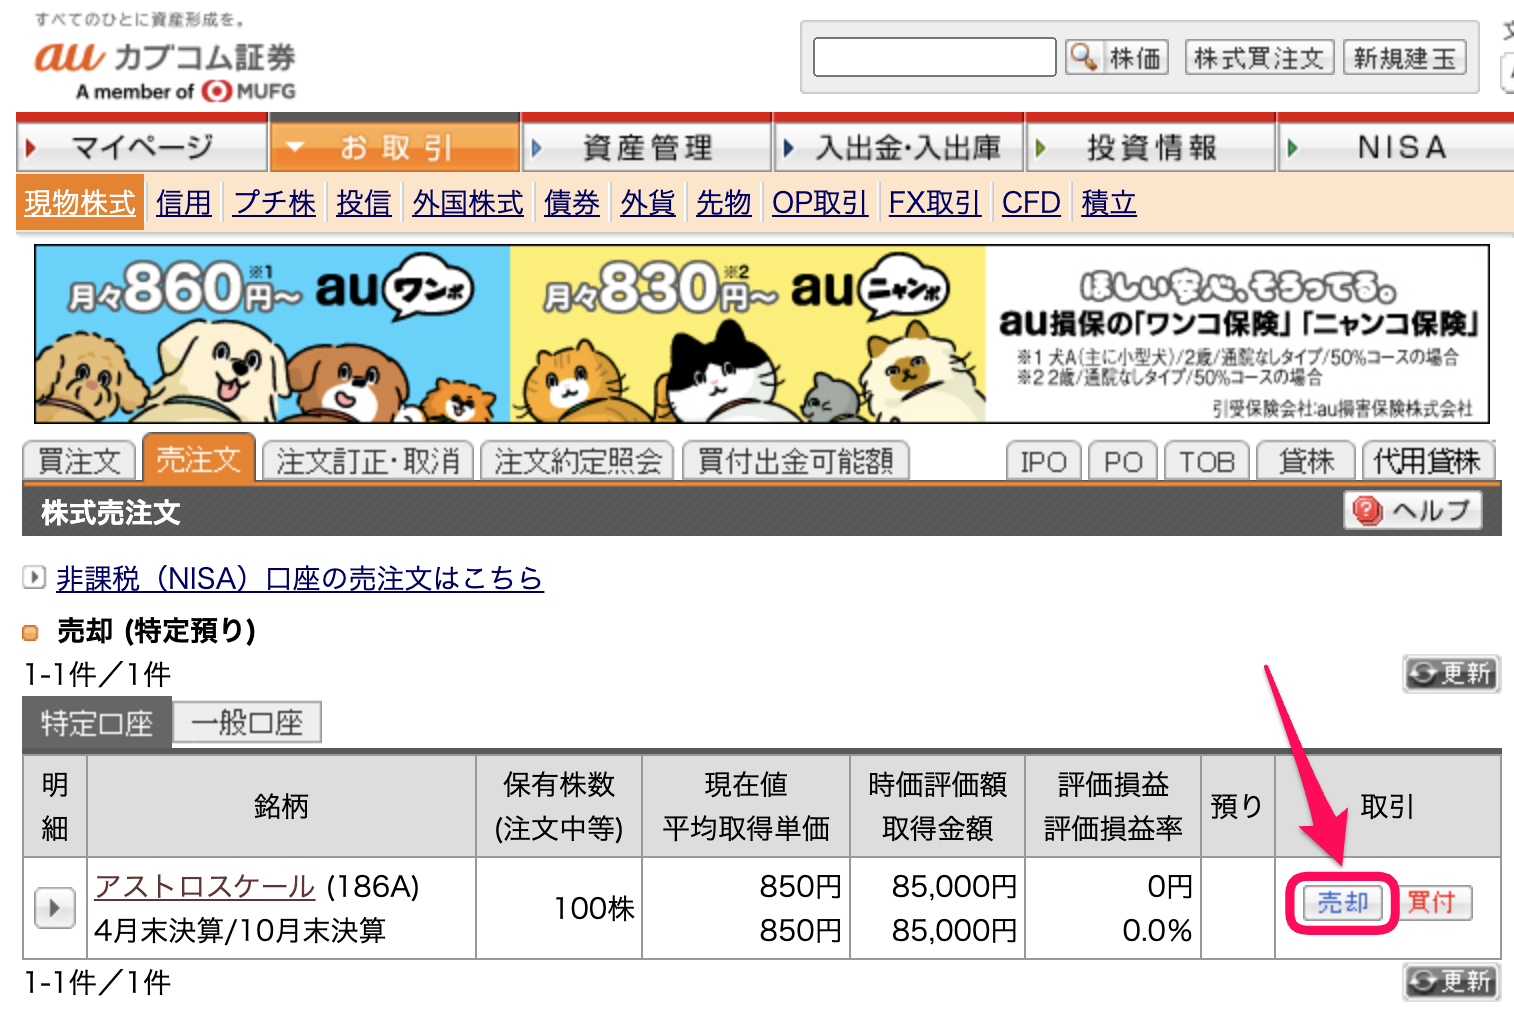The width and height of the screenshot is (1514, 1036).
Task: Switch to the 注文約定照会 tab
Action: 578,461
